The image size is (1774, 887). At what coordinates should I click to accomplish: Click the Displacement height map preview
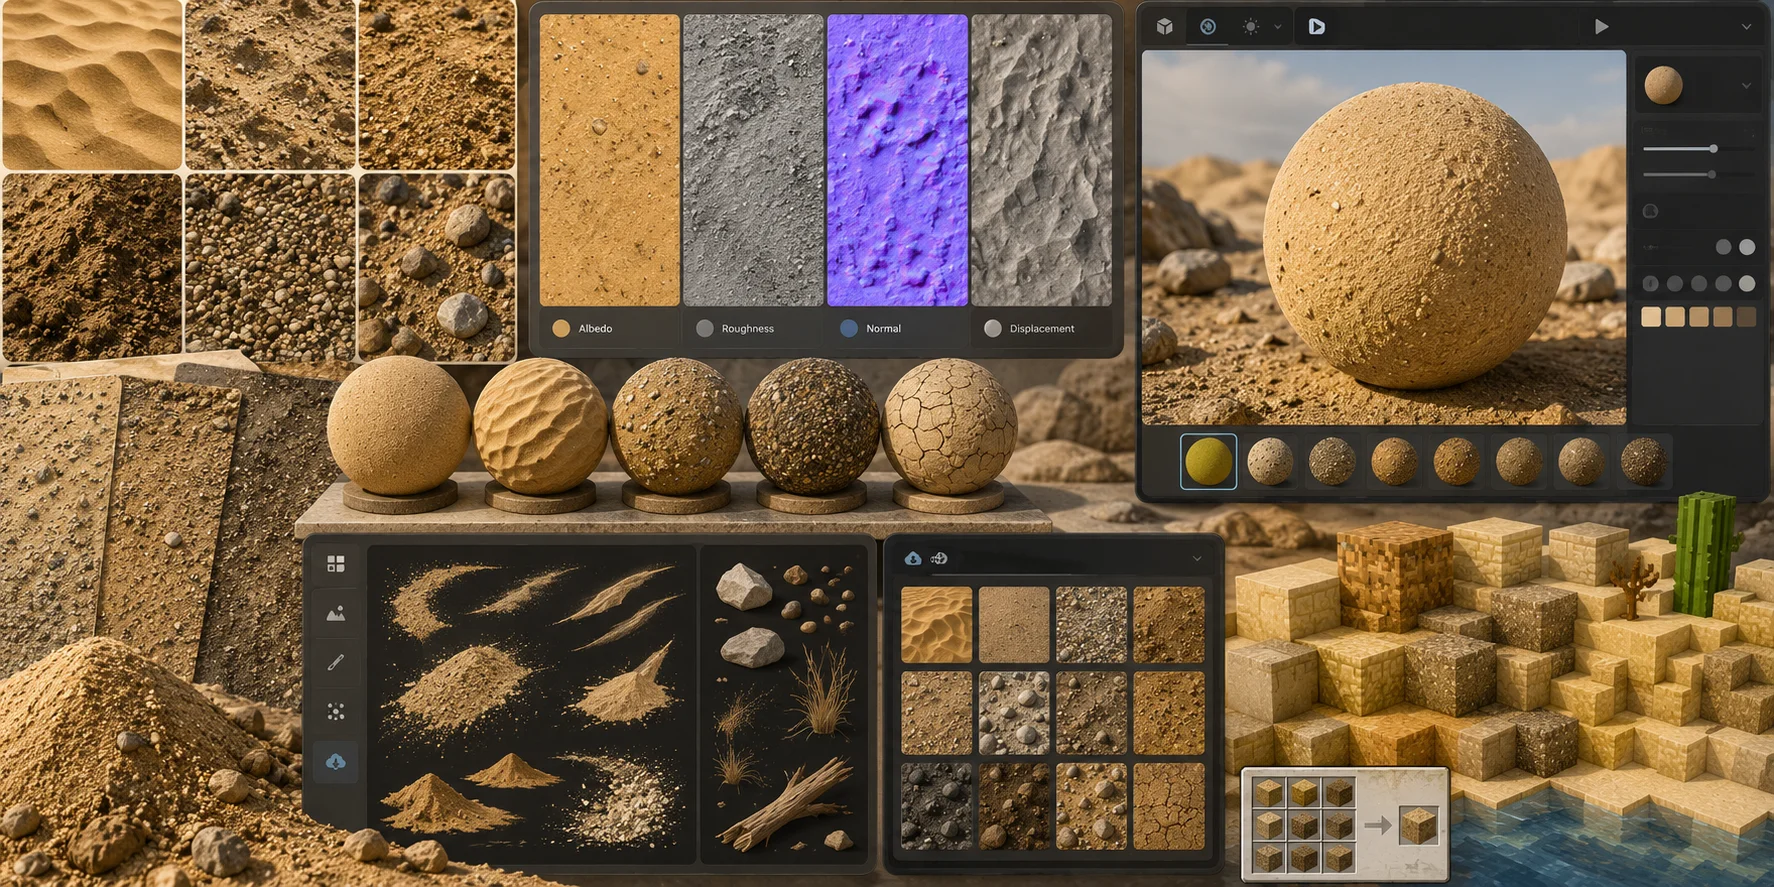tap(1041, 160)
